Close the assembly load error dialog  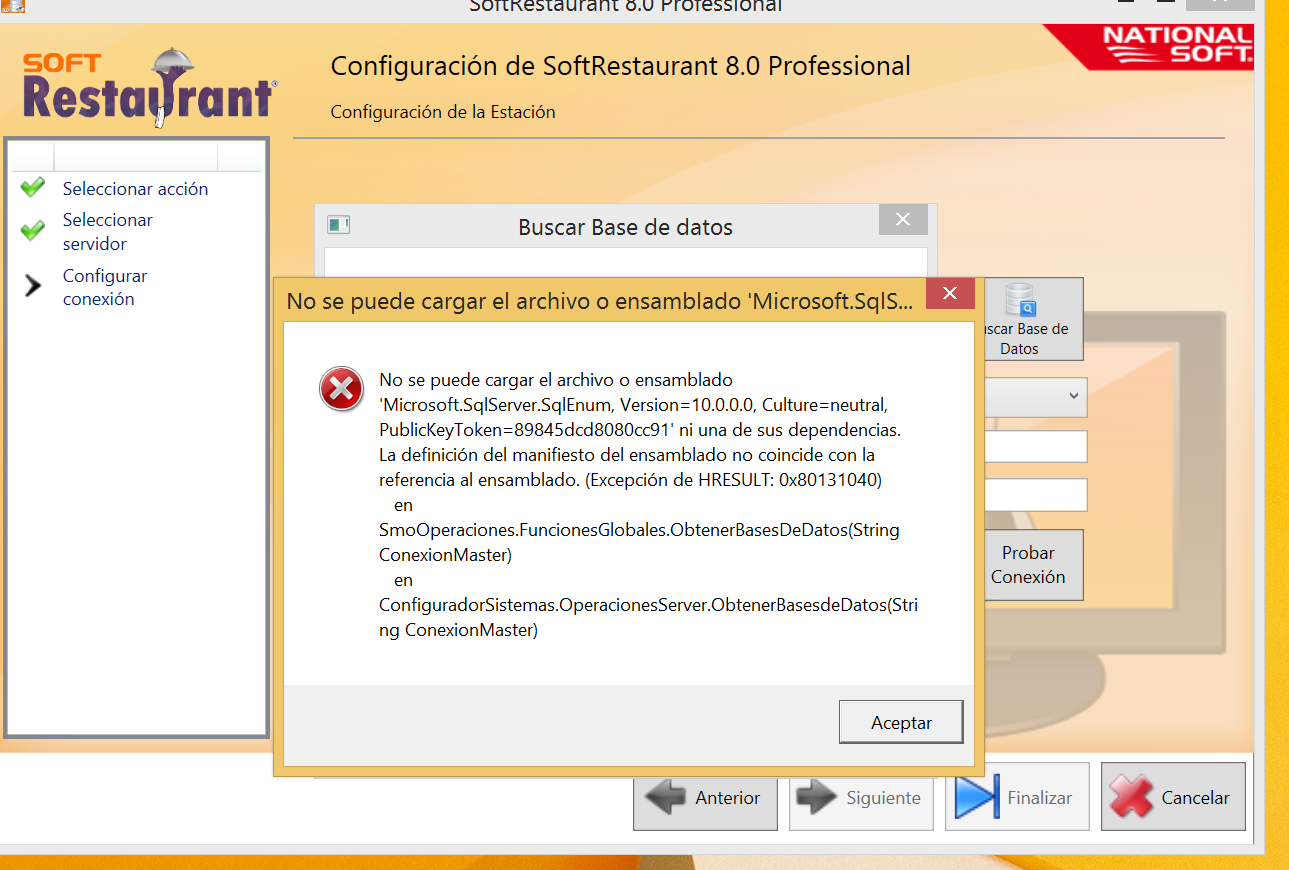click(950, 293)
